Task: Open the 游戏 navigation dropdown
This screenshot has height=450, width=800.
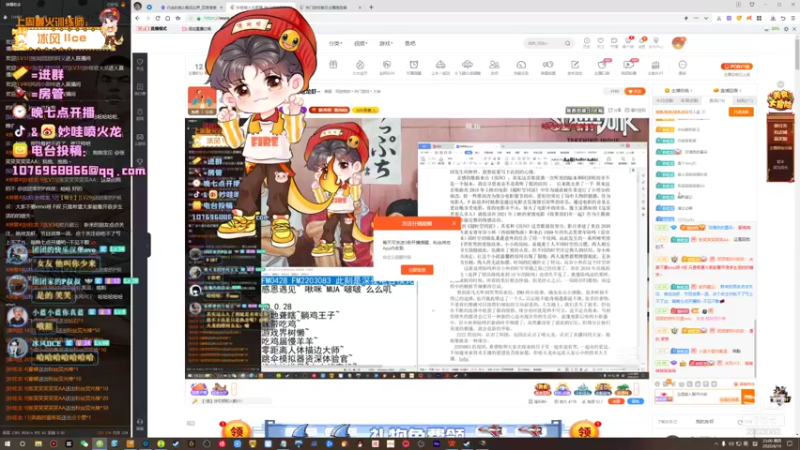Action: (x=386, y=43)
